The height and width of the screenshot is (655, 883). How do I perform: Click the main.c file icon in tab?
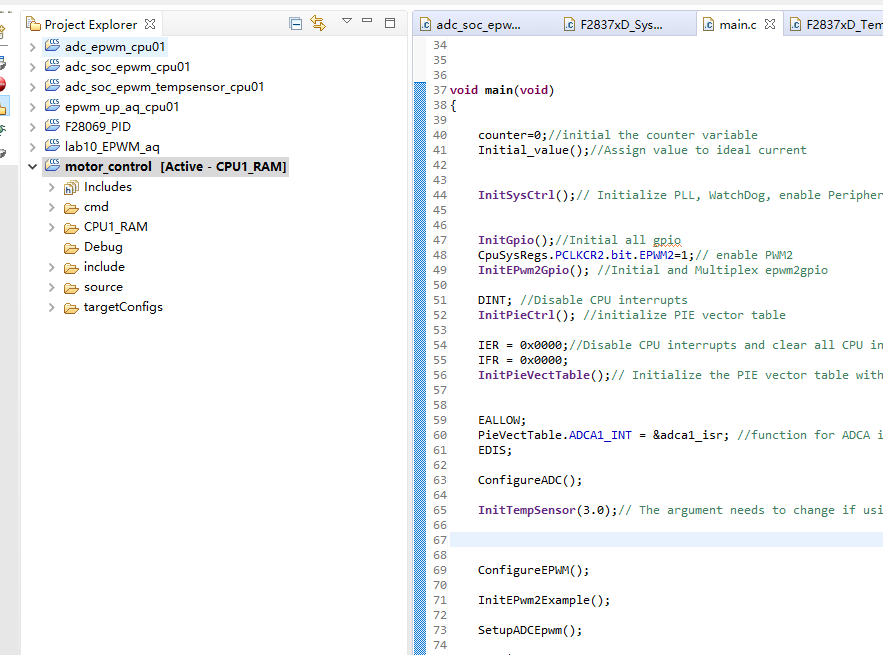click(708, 24)
